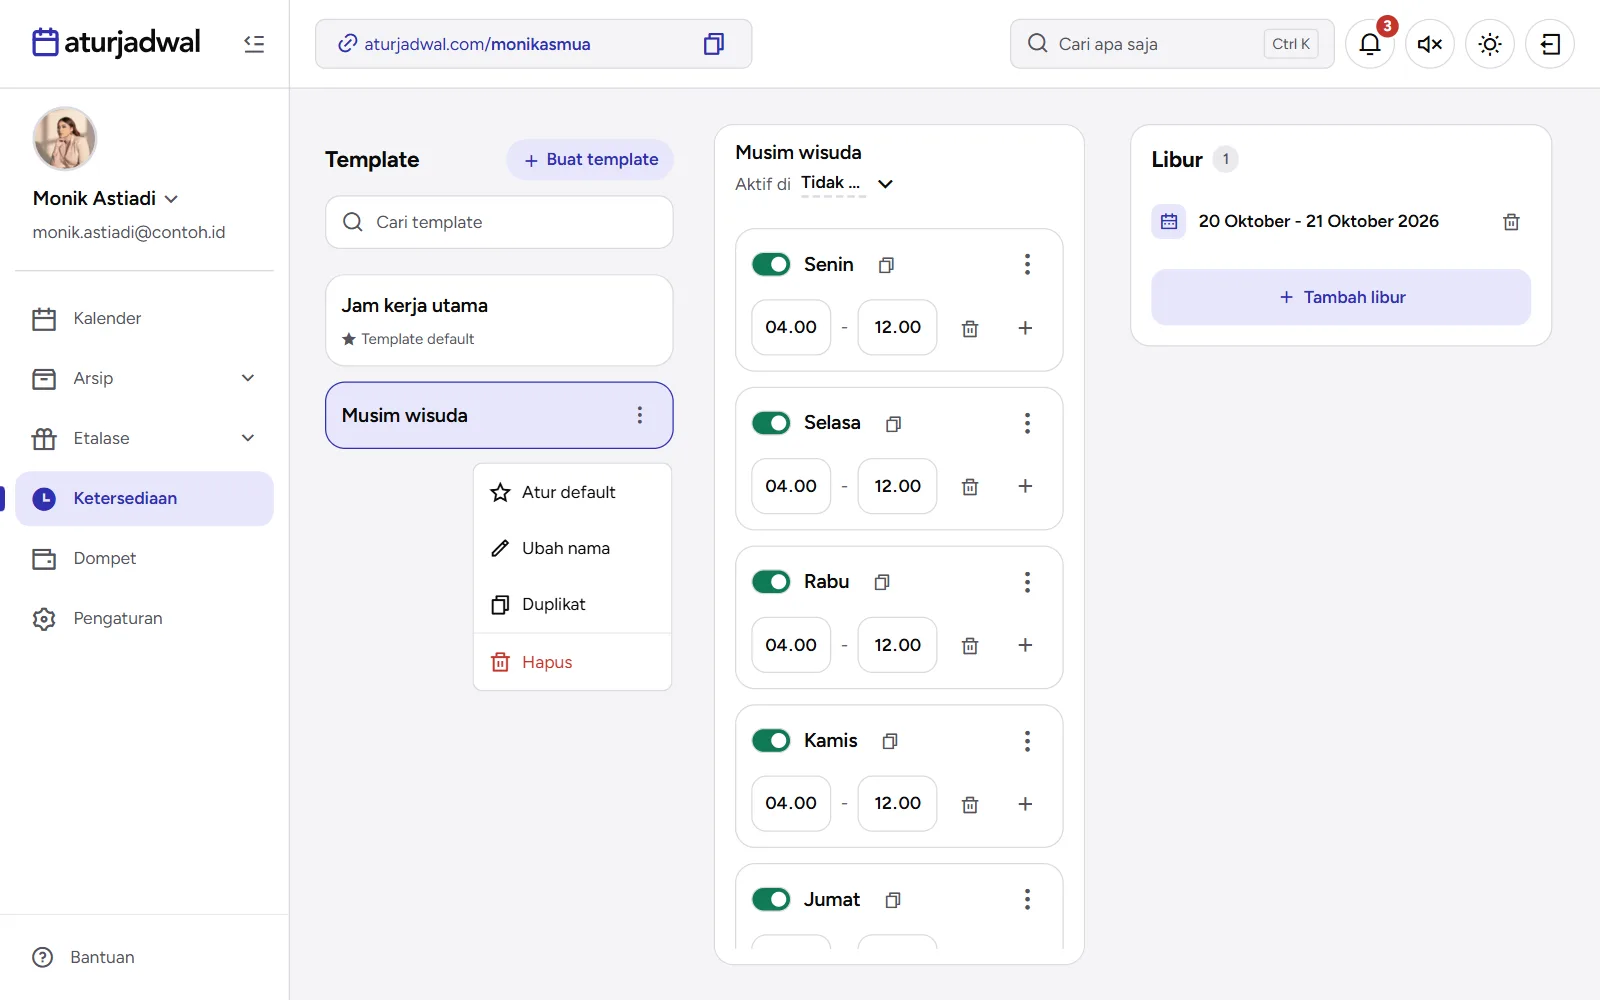Collapse the sidebar with the menu-fold icon
The width and height of the screenshot is (1600, 1000).
coord(254,44)
